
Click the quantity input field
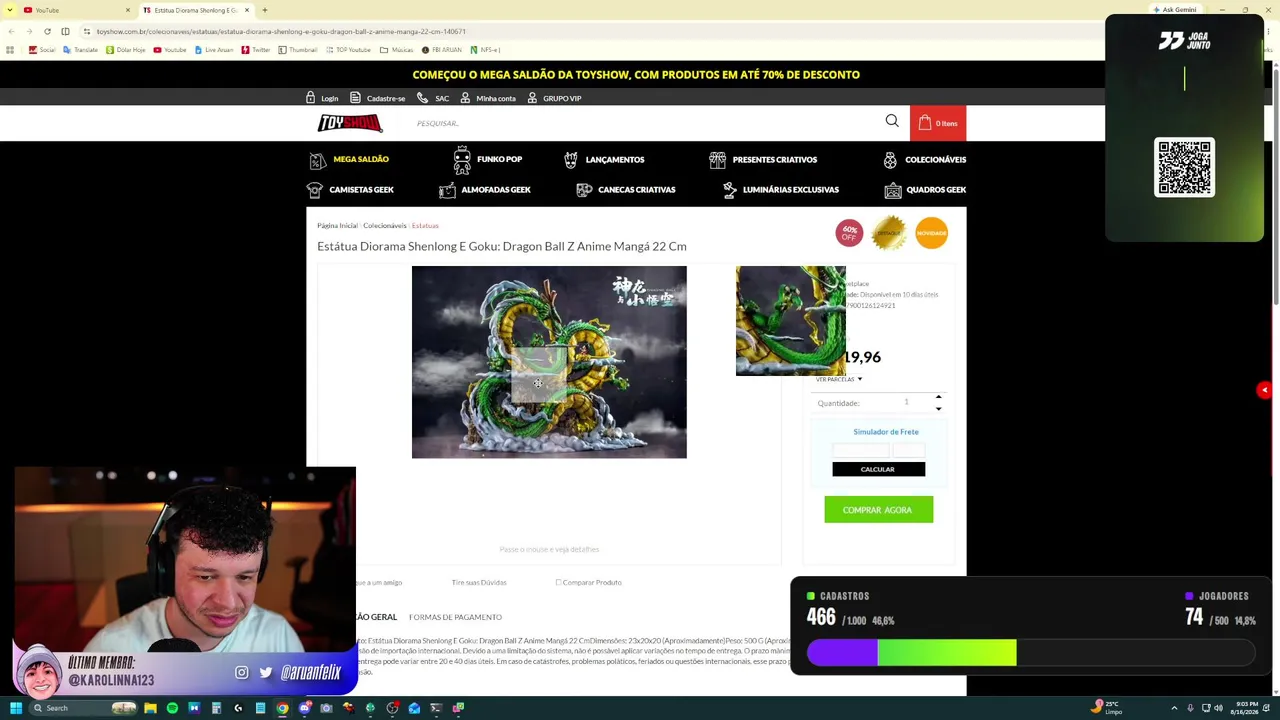point(906,403)
